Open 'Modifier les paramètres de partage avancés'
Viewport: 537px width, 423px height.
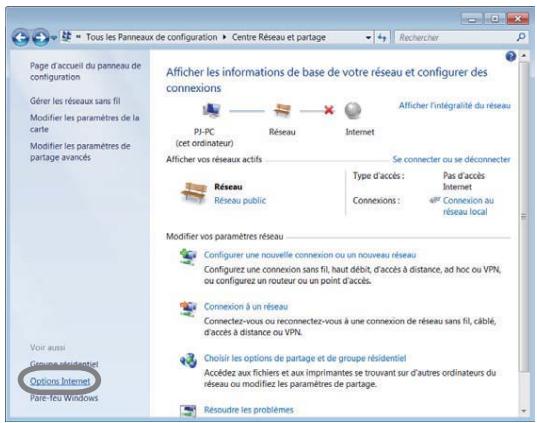pyautogui.click(x=80, y=151)
